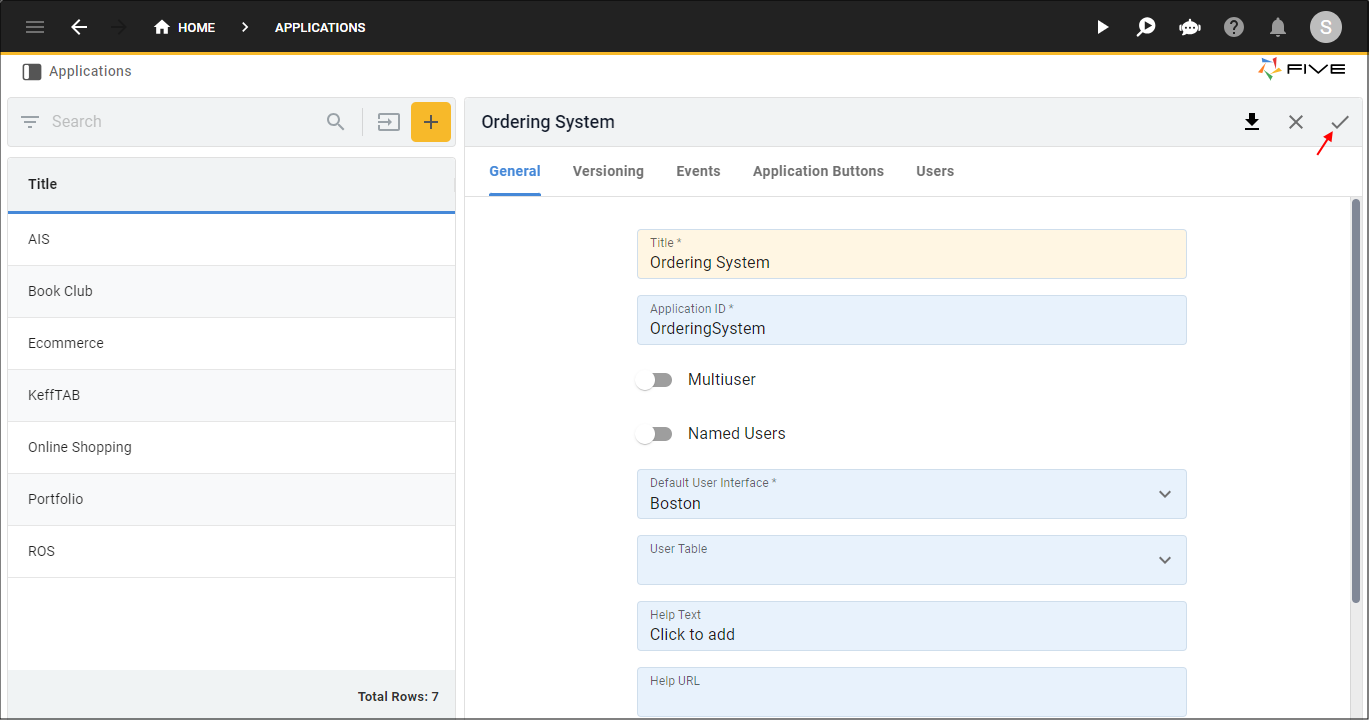Image resolution: width=1369 pixels, height=720 pixels.
Task: Open the debug run inspector icon
Action: coord(1146,27)
